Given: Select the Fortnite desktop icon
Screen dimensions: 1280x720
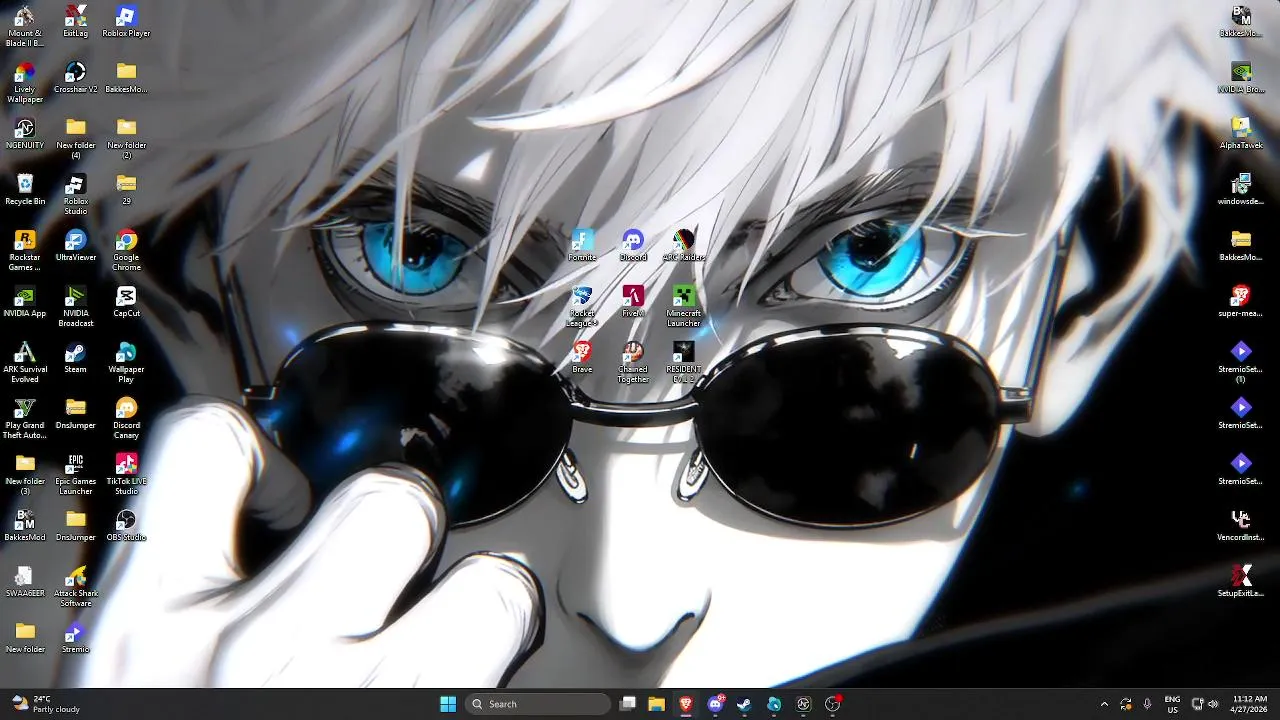Looking at the screenshot, I should click(582, 246).
